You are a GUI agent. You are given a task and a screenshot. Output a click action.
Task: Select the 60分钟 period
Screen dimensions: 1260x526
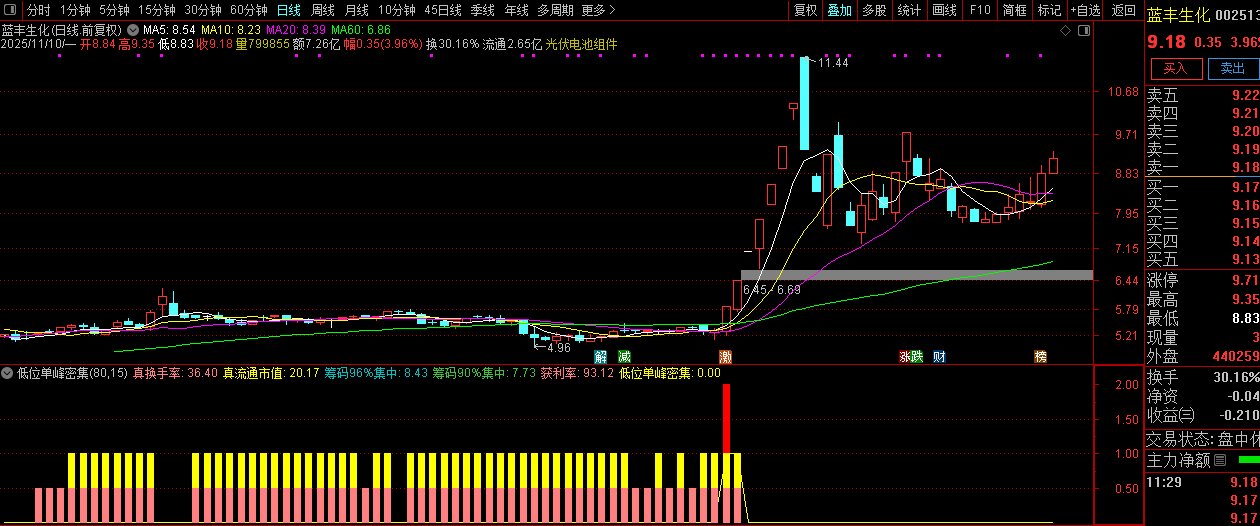(x=249, y=10)
